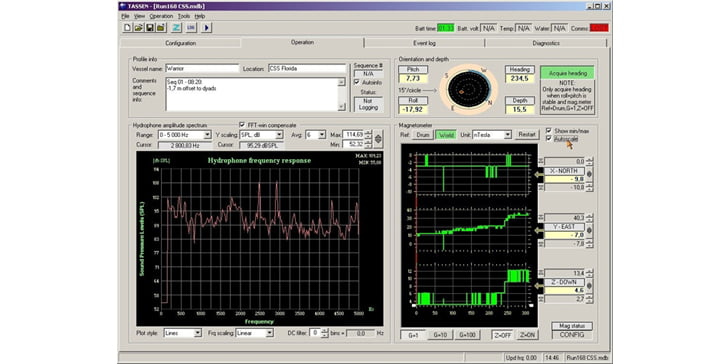Click the arrow icon beside Y-EAST value
This screenshot has height=364, width=728.
coord(539,230)
